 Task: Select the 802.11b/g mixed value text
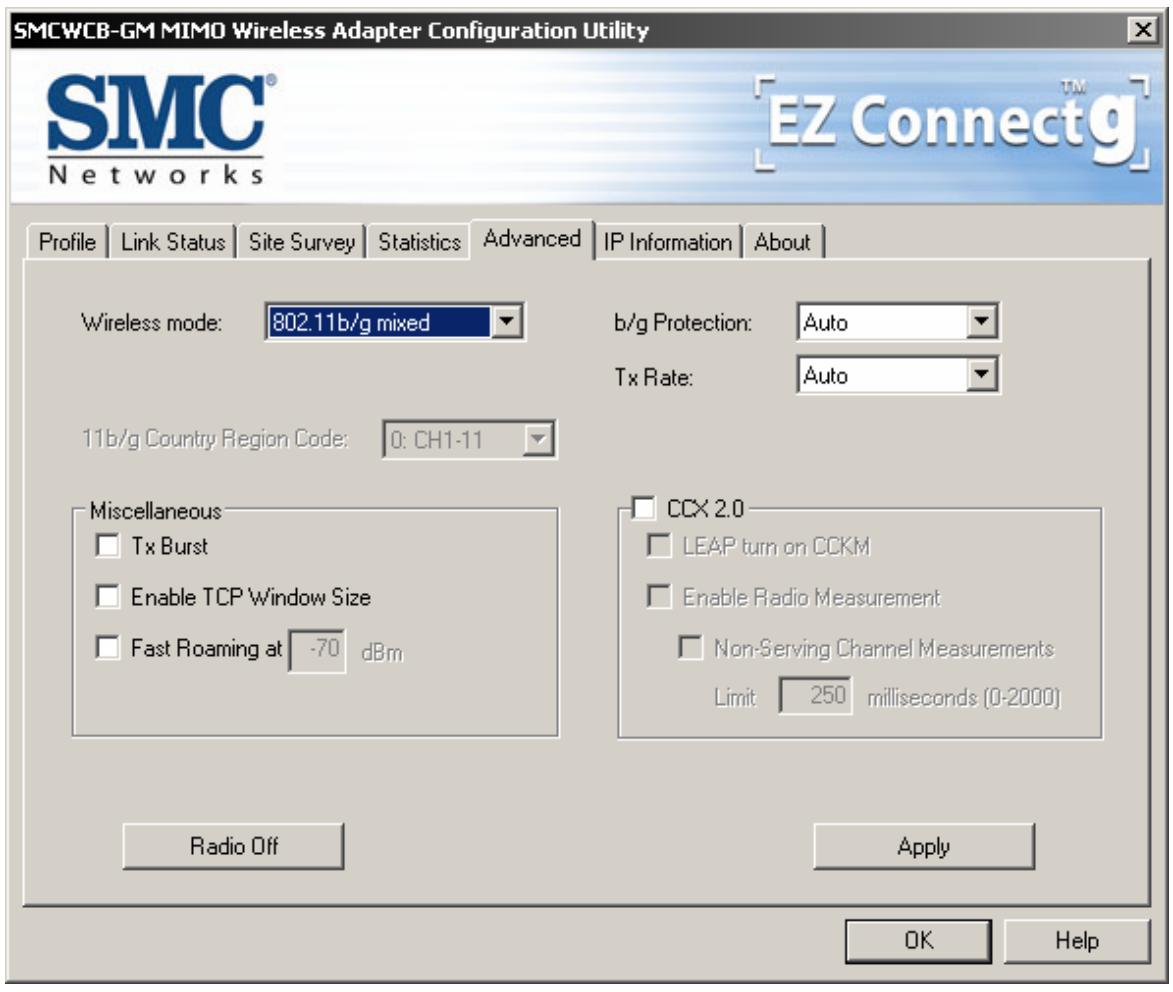[x=350, y=322]
